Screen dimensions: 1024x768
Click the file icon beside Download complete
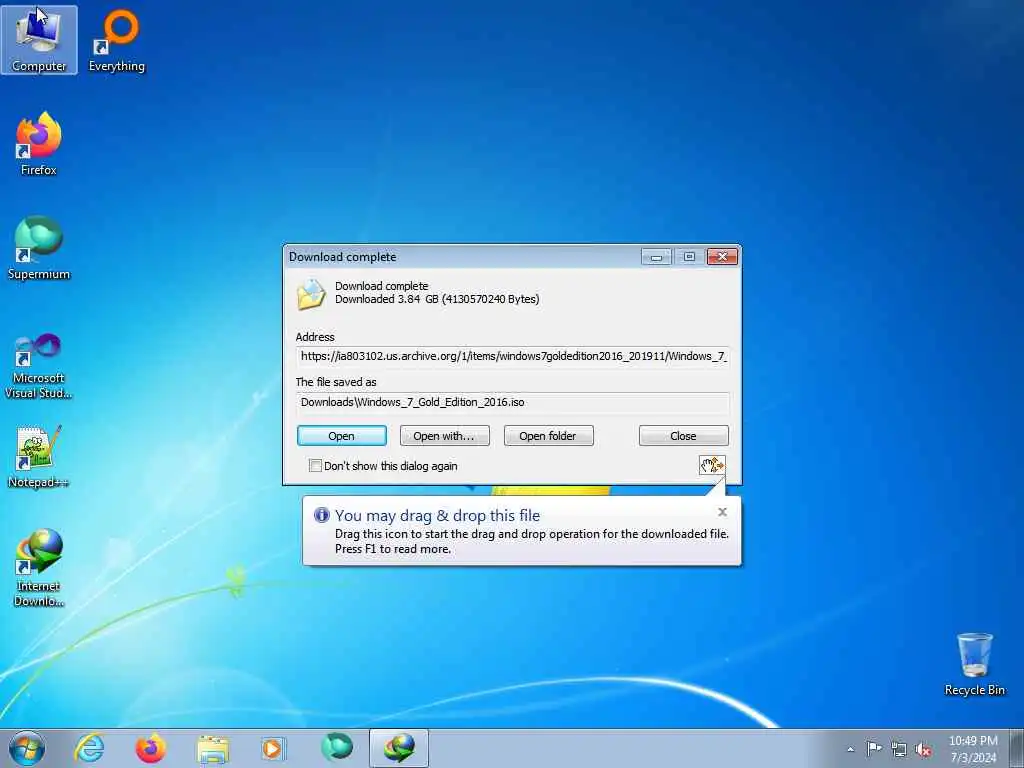tap(311, 294)
